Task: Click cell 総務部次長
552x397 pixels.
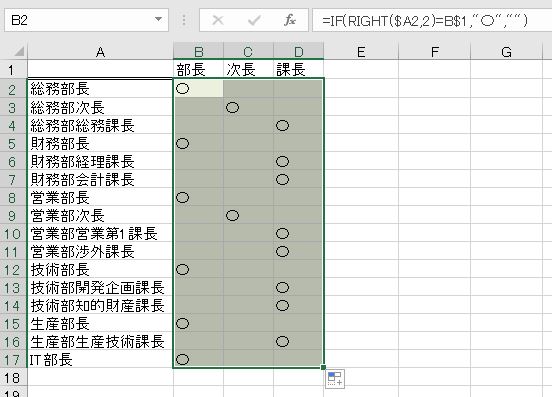Action: click(100, 107)
